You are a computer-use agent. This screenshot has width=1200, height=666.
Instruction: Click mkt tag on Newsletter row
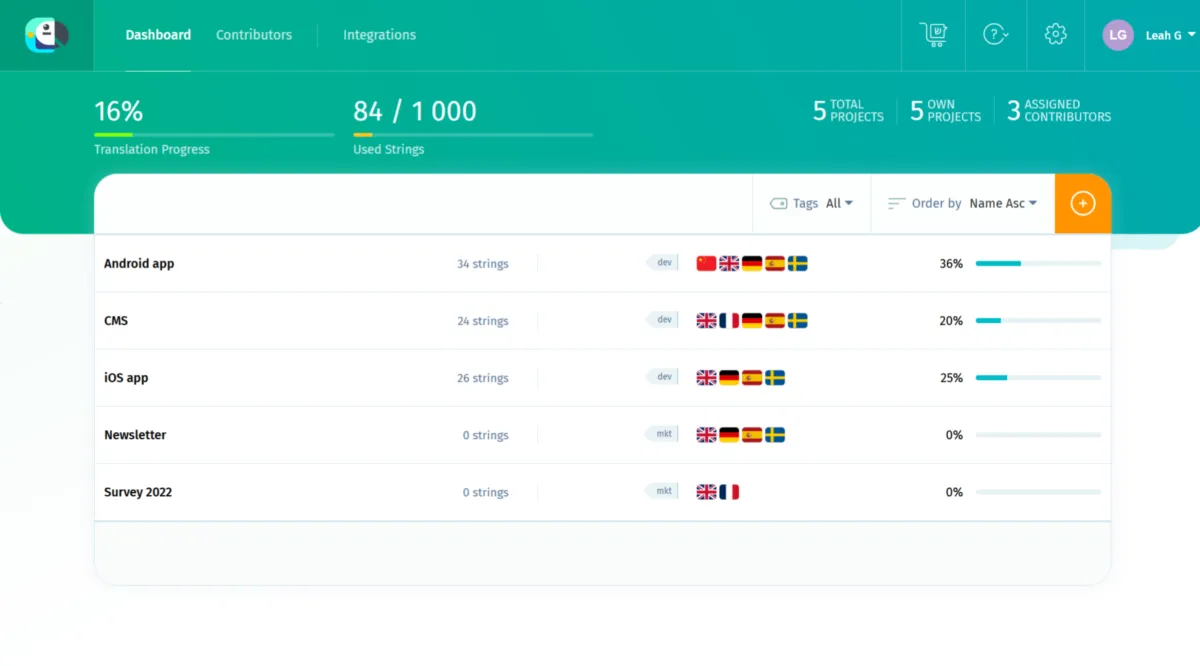661,434
